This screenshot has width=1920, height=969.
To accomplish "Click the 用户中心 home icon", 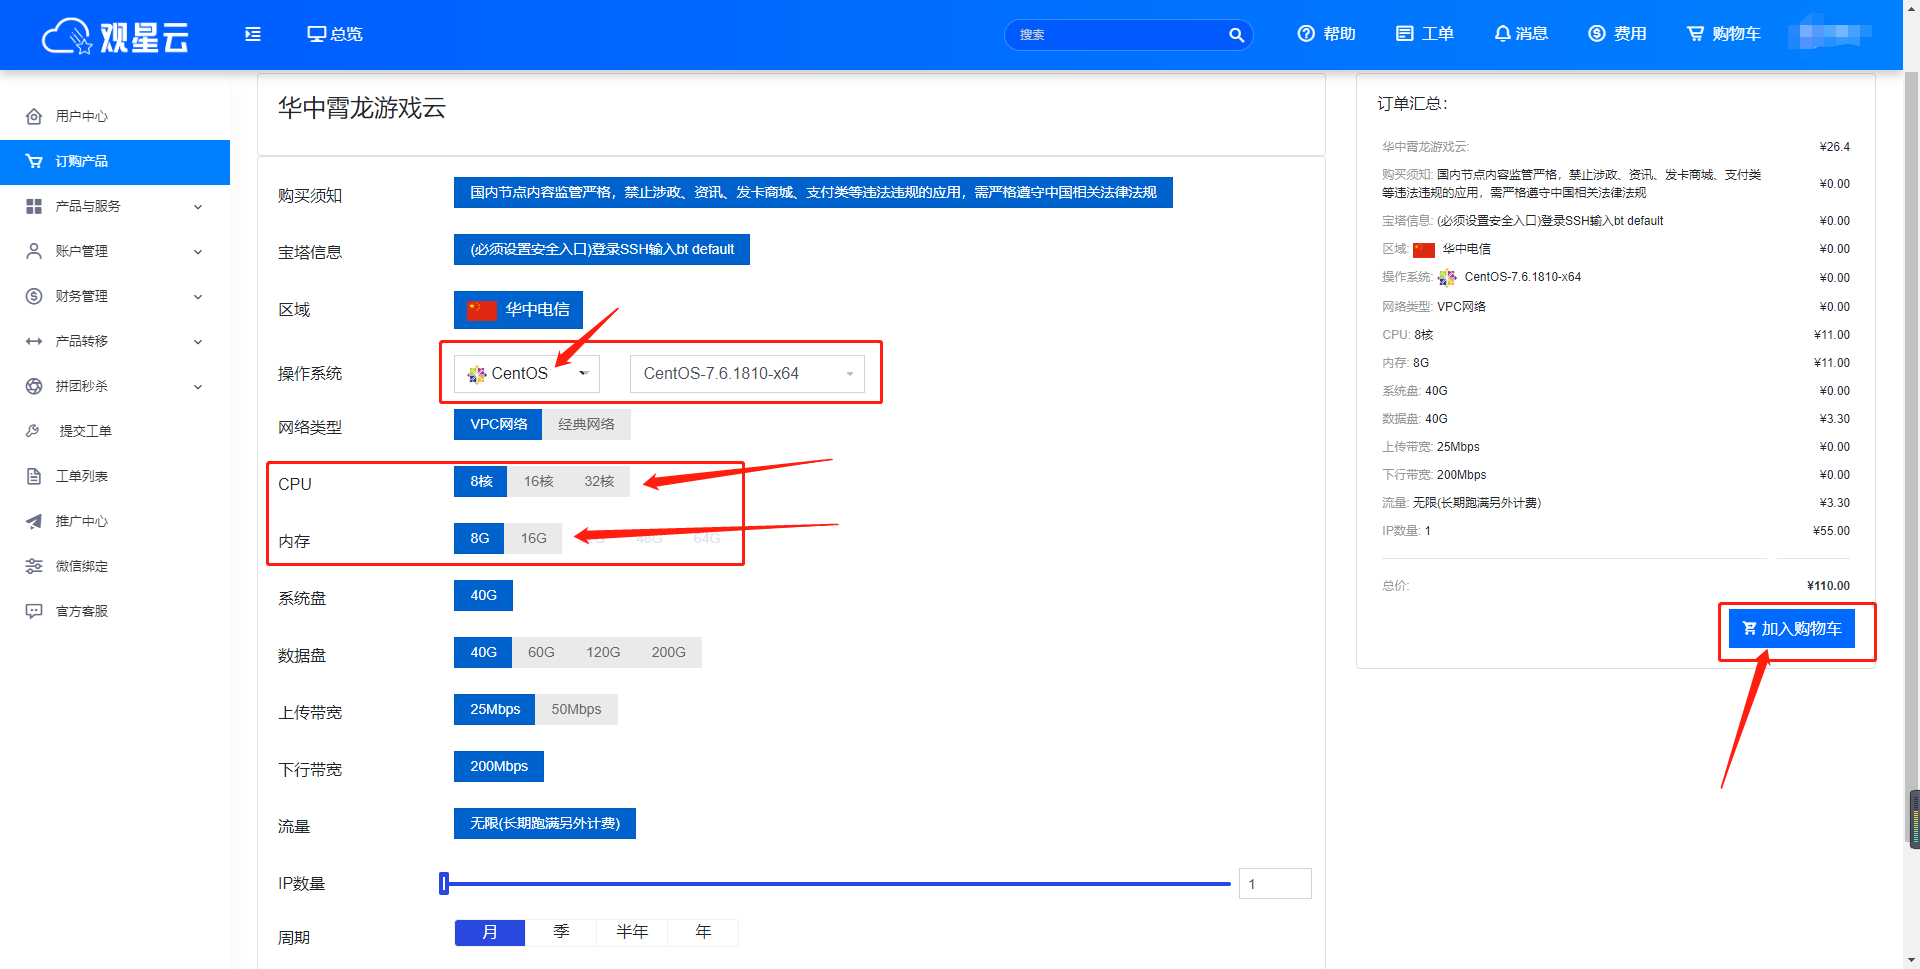I will 34,116.
